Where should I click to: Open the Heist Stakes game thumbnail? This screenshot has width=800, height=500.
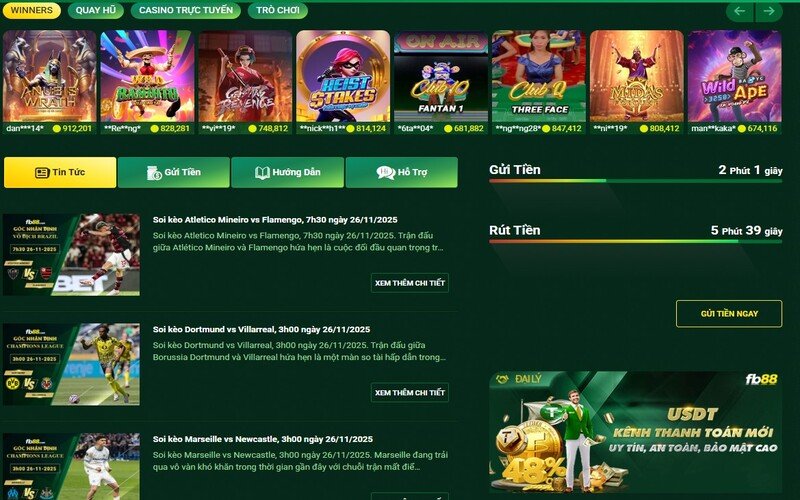(343, 77)
